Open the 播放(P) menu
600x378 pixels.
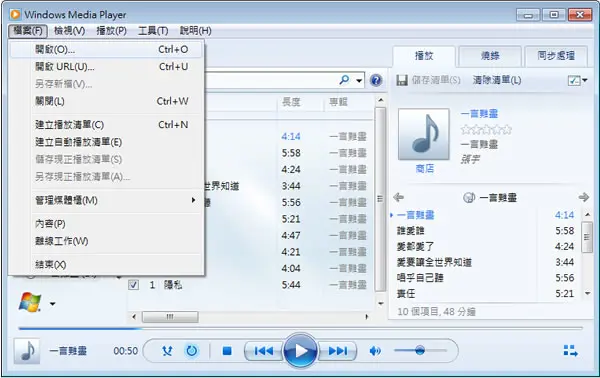tap(111, 31)
